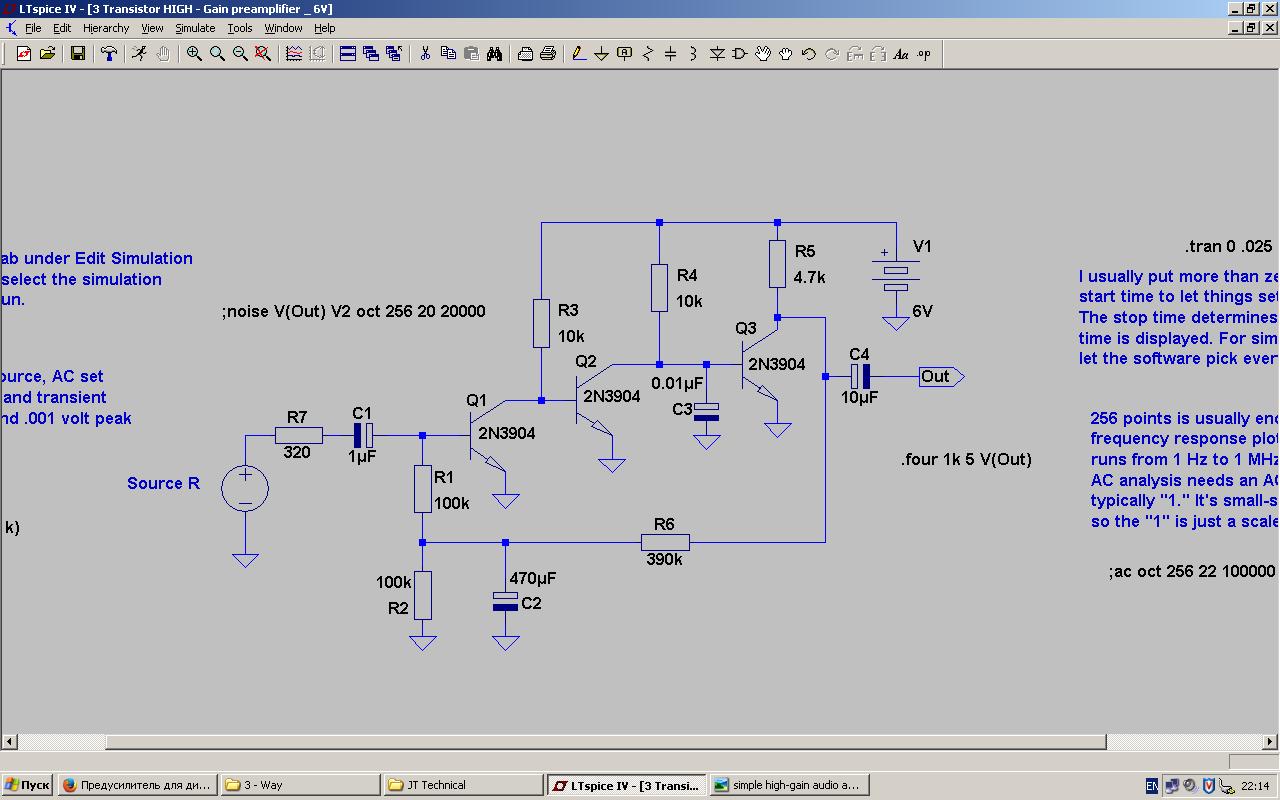
Task: Open the Component gate-symbol tool
Action: [x=740, y=54]
